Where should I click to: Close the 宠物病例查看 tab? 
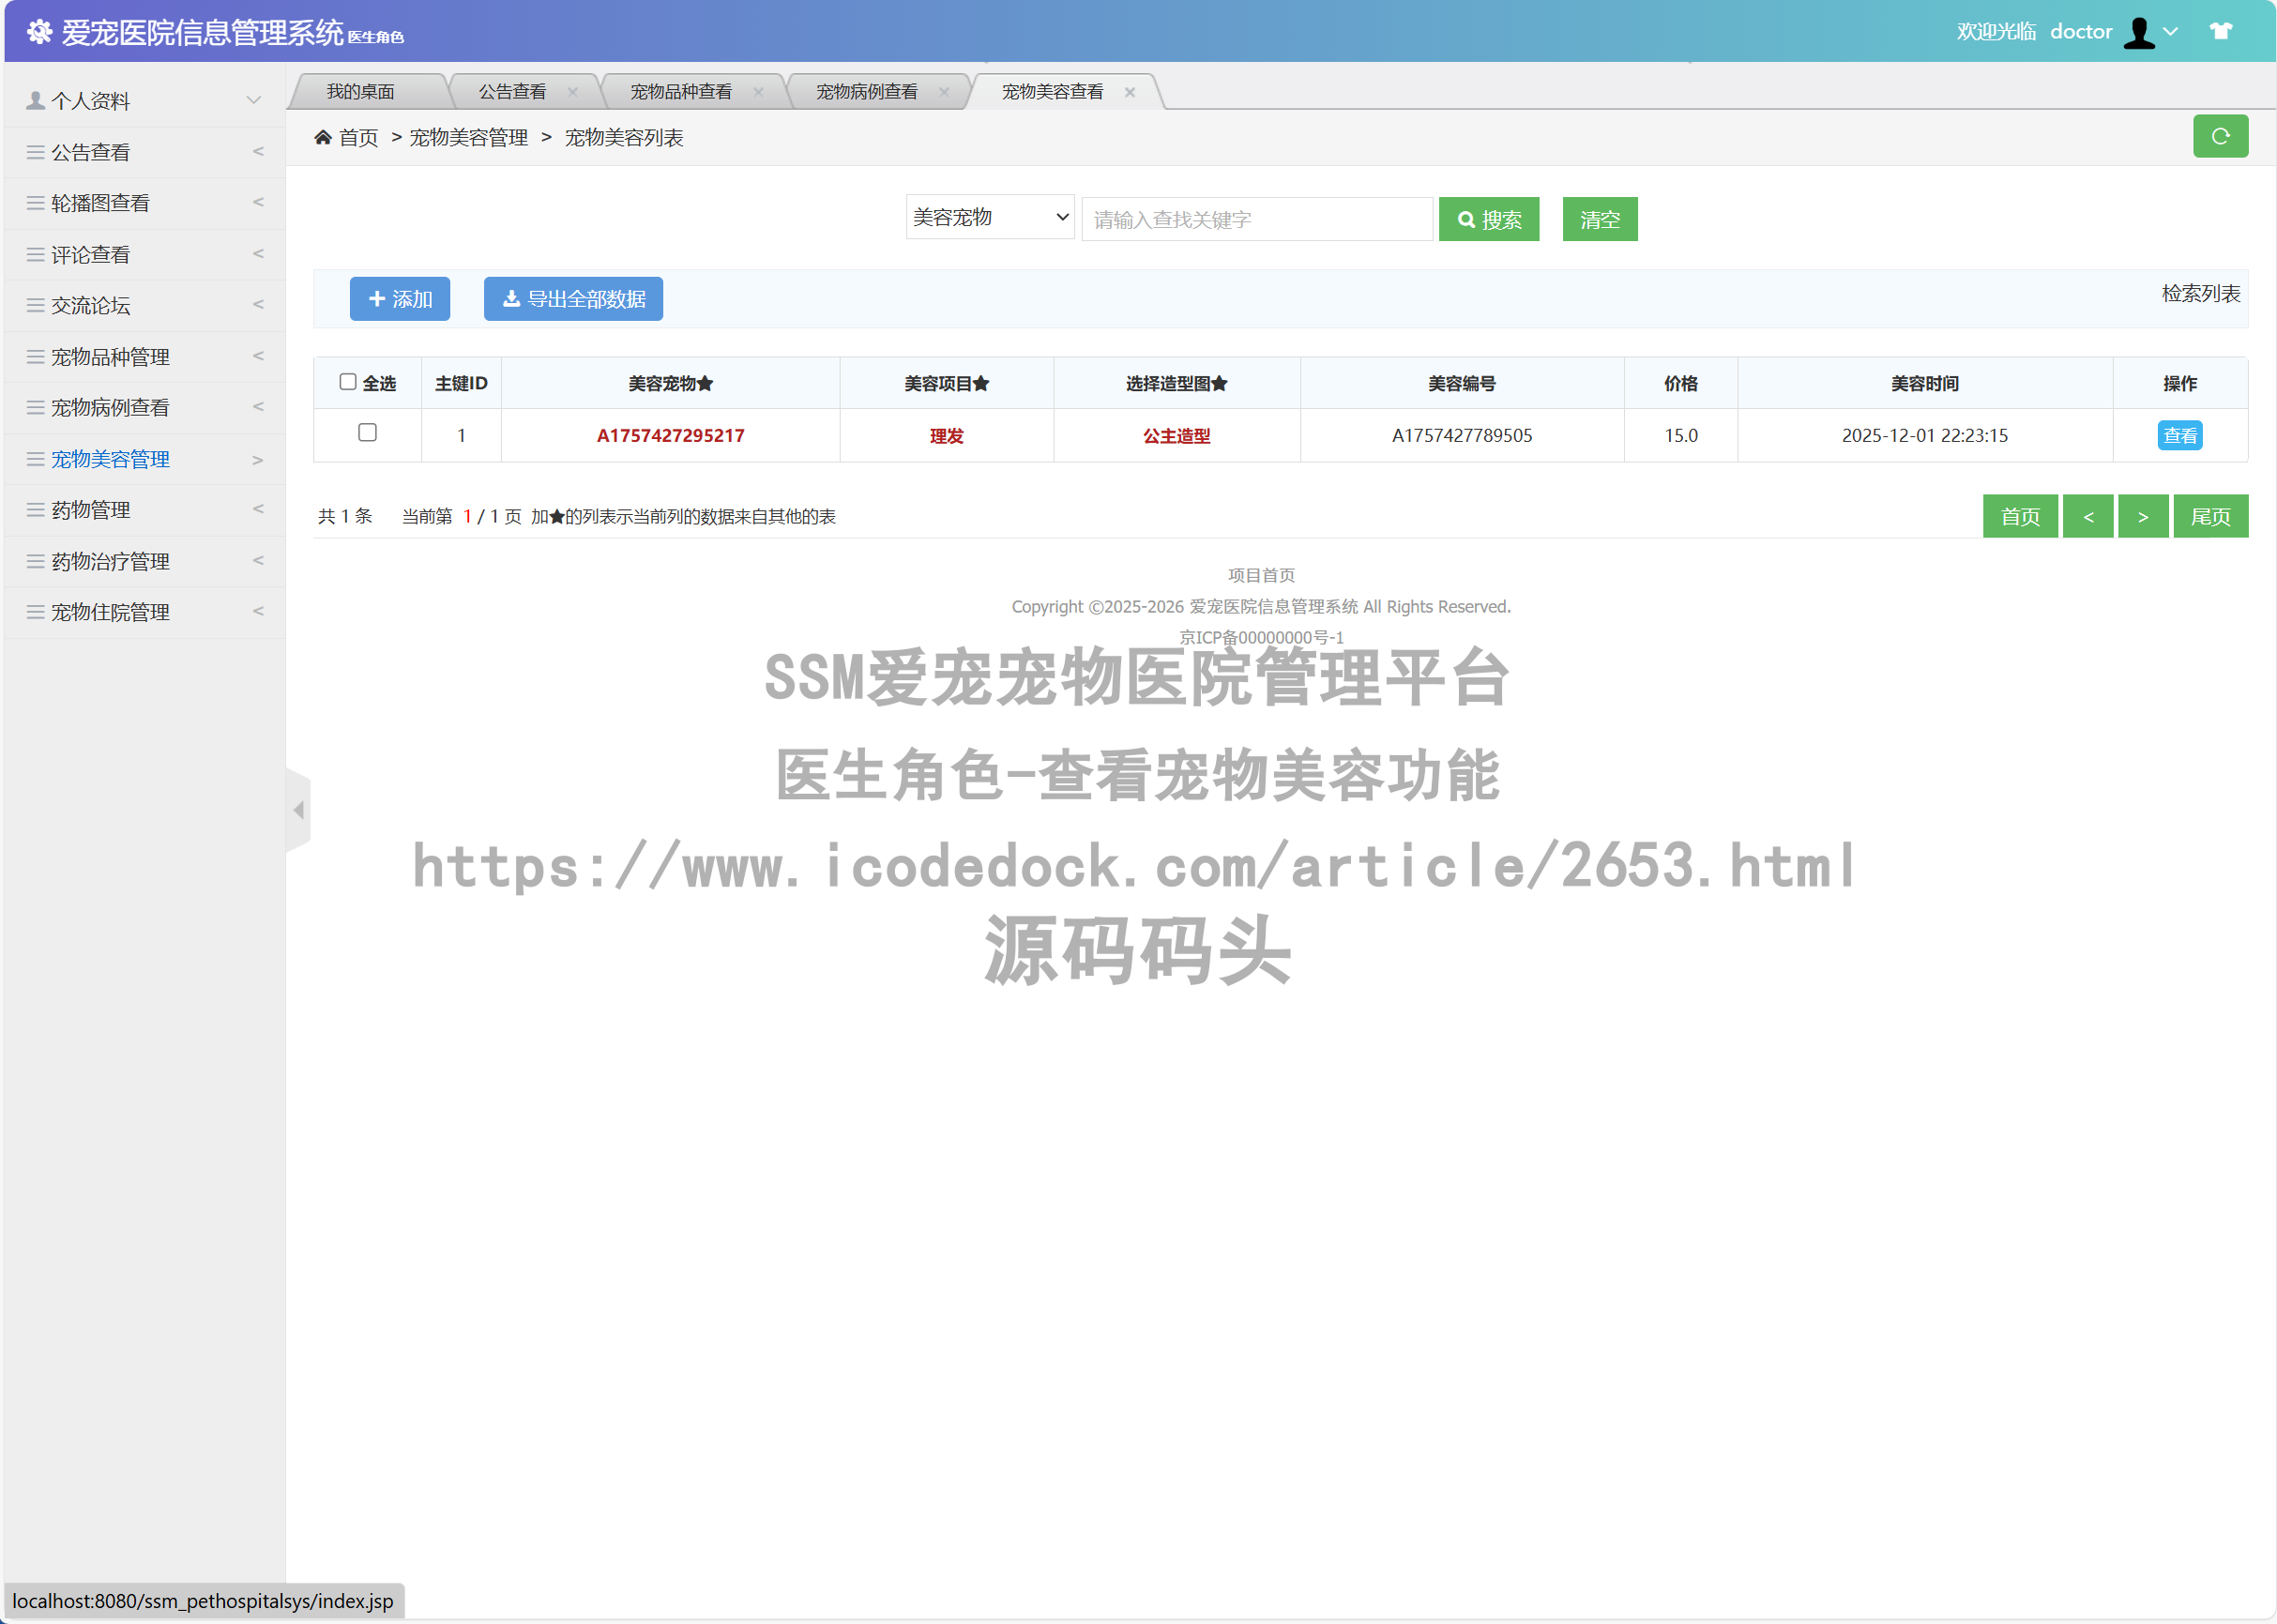(943, 92)
